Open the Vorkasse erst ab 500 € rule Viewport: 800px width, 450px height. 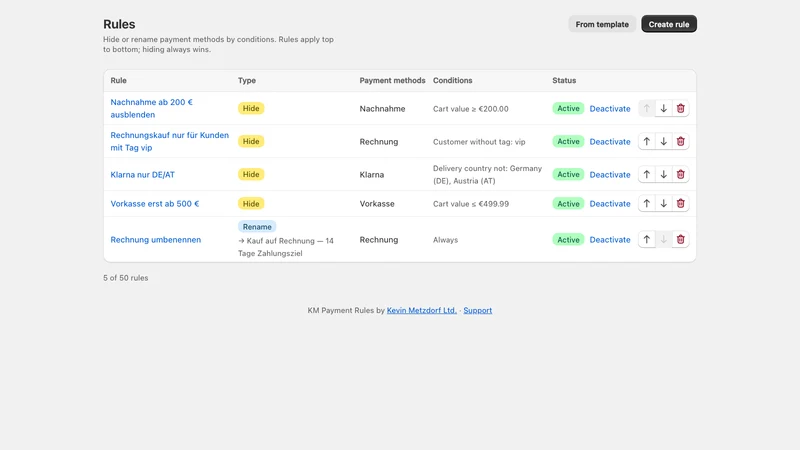[155, 204]
